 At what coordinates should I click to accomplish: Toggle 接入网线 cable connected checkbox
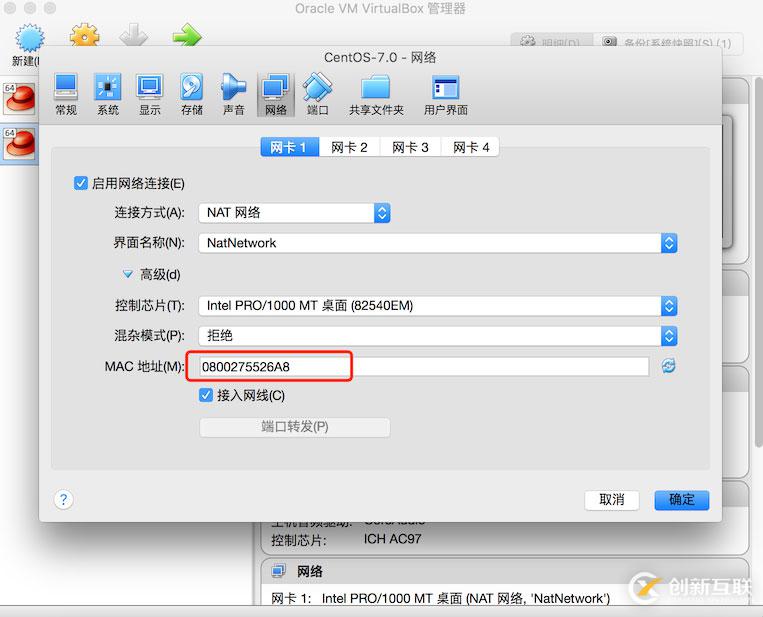(206, 395)
